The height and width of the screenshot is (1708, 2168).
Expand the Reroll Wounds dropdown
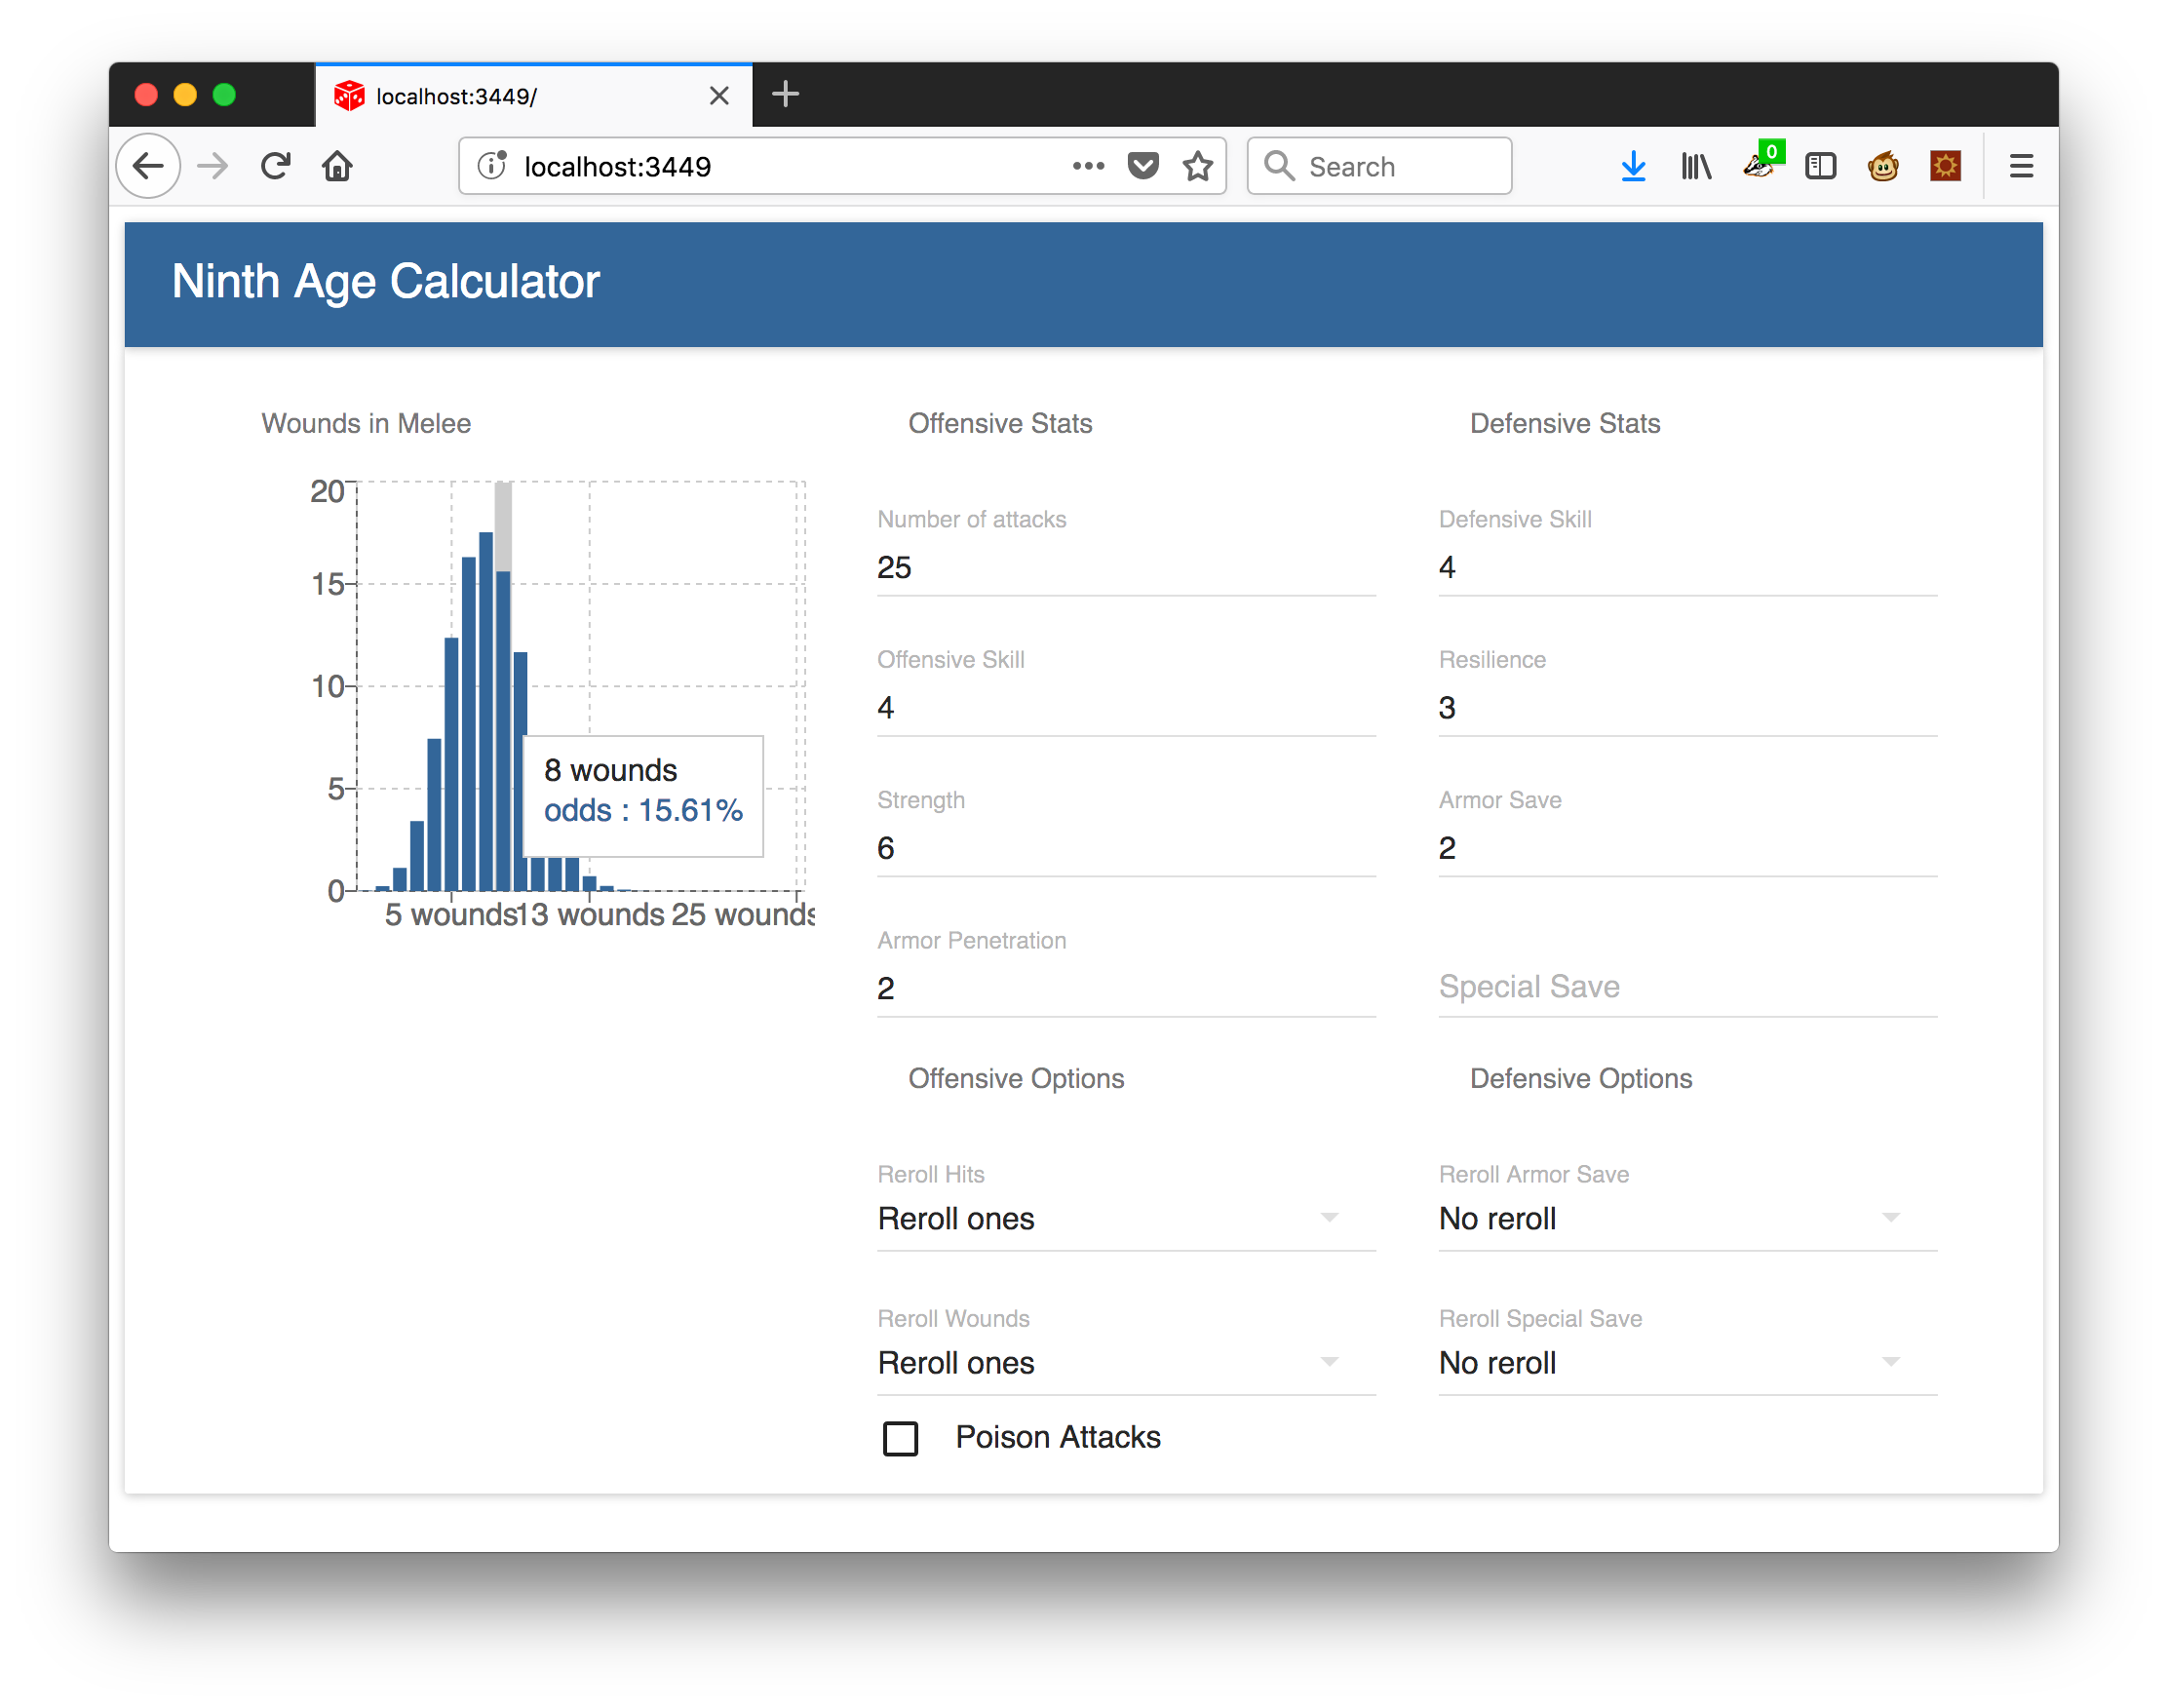1125,1363
